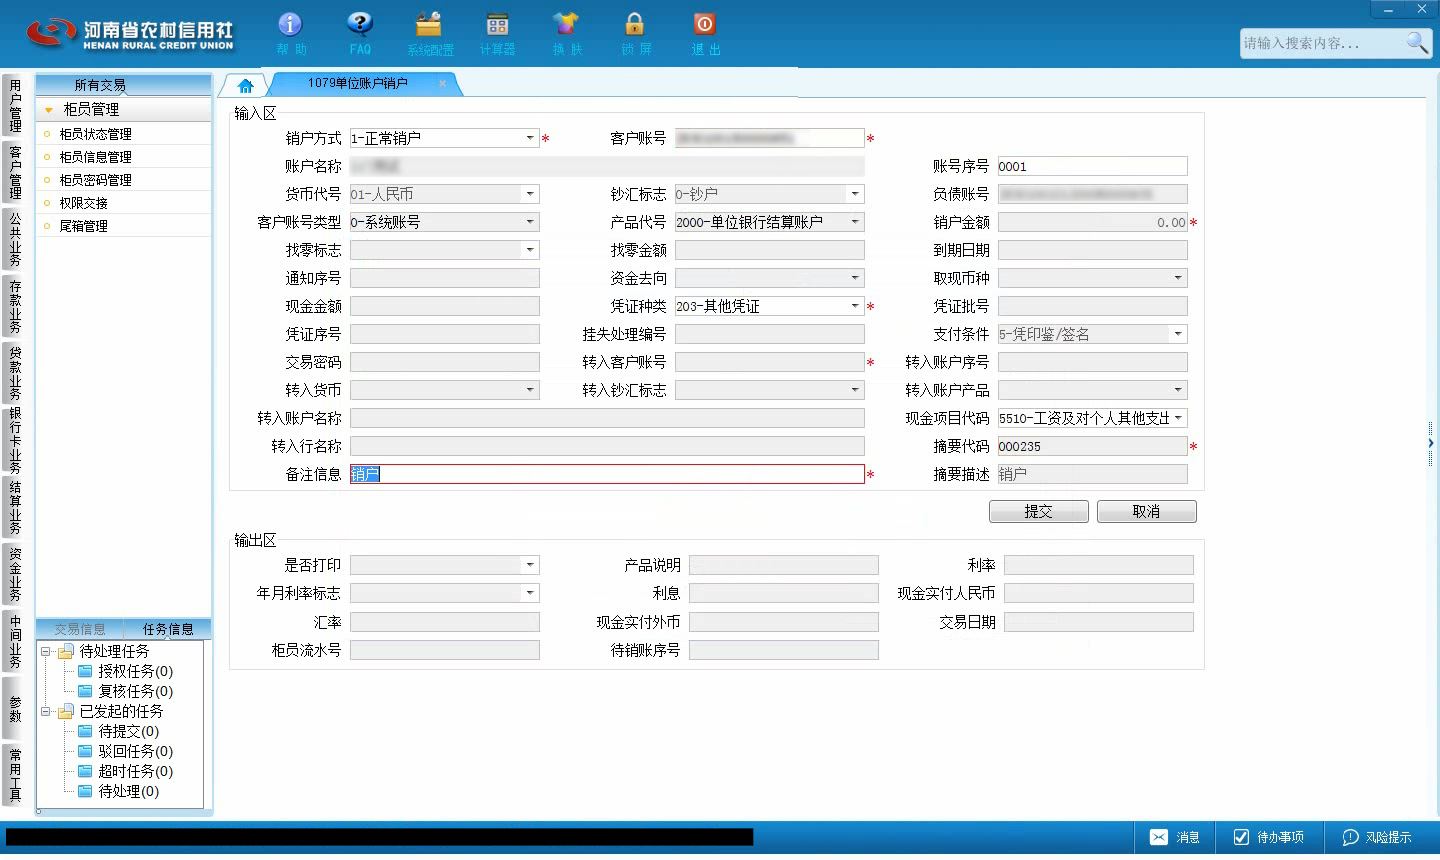Viewport: 1440px width, 860px height.
Task: Click into the top search box
Action: coord(1320,43)
